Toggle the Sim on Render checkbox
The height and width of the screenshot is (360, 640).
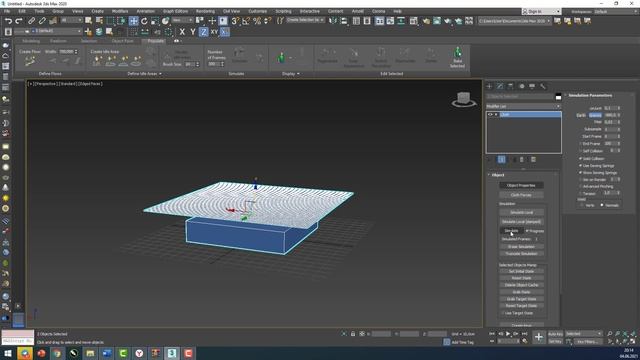tap(580, 180)
